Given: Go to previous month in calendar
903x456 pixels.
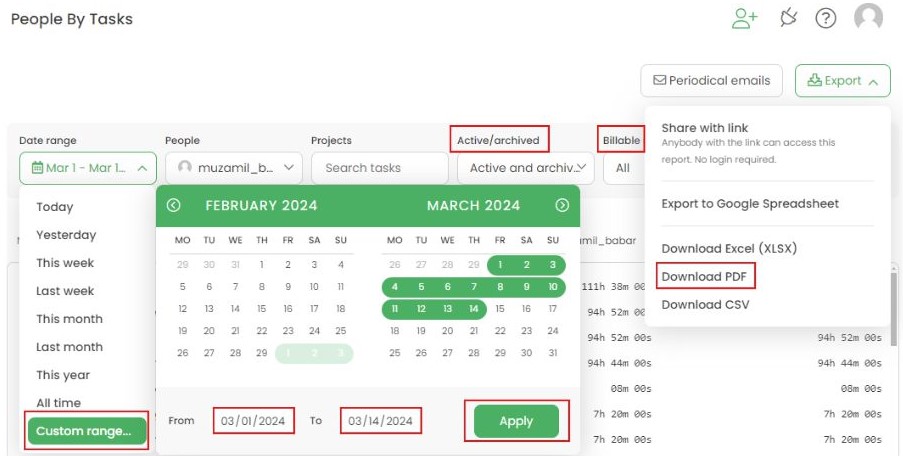Looking at the screenshot, I should pos(173,205).
